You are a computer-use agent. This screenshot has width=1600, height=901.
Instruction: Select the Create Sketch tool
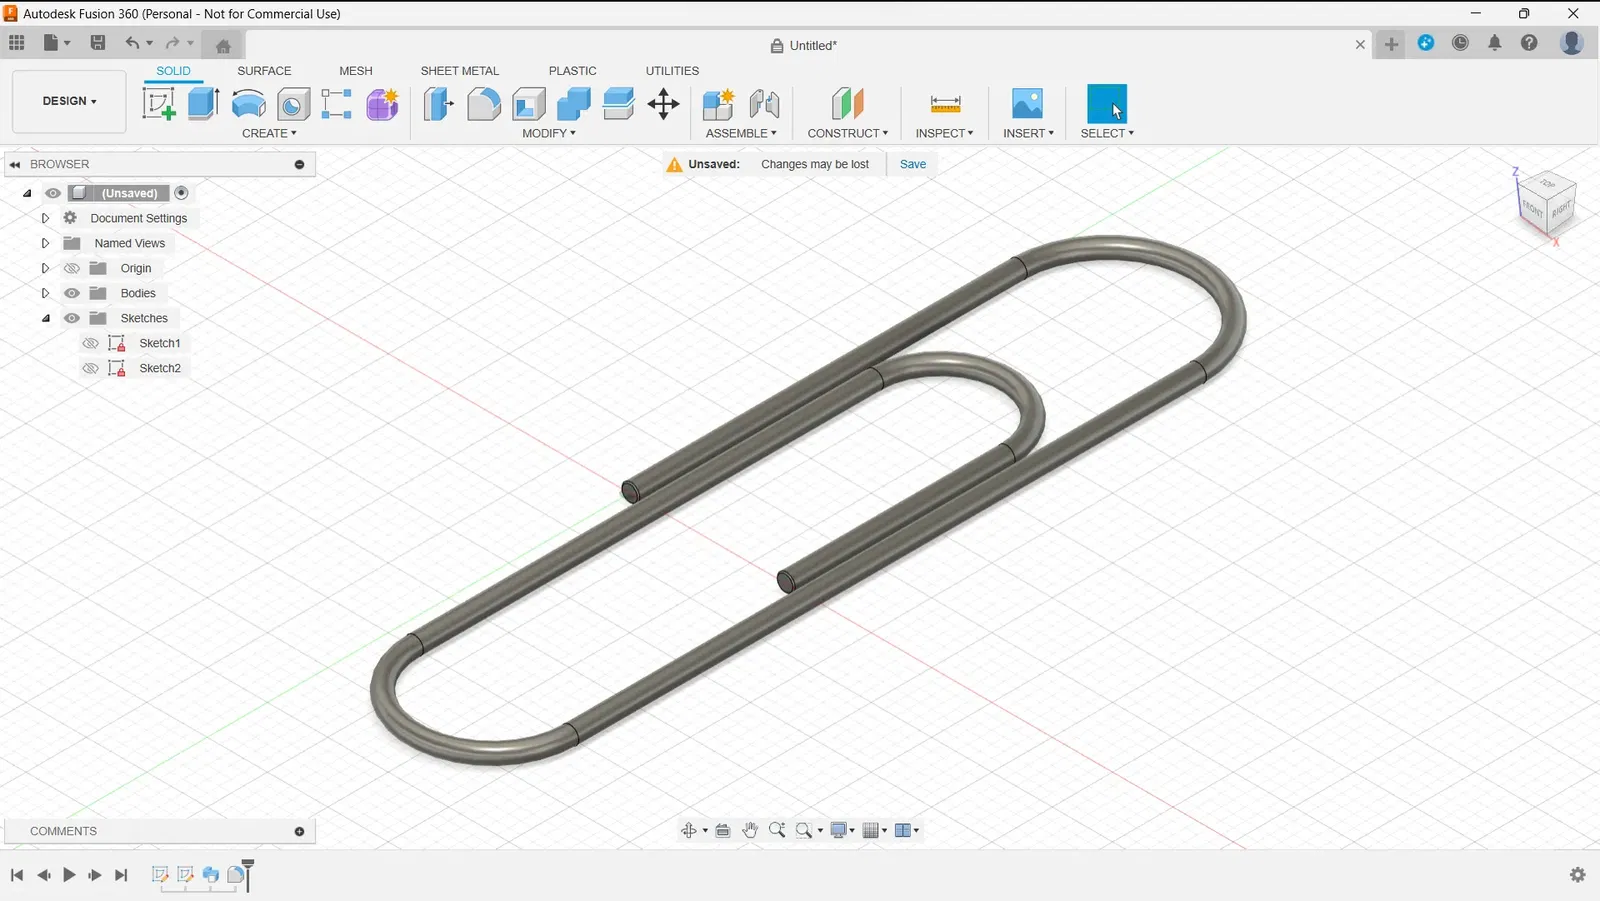click(x=159, y=104)
